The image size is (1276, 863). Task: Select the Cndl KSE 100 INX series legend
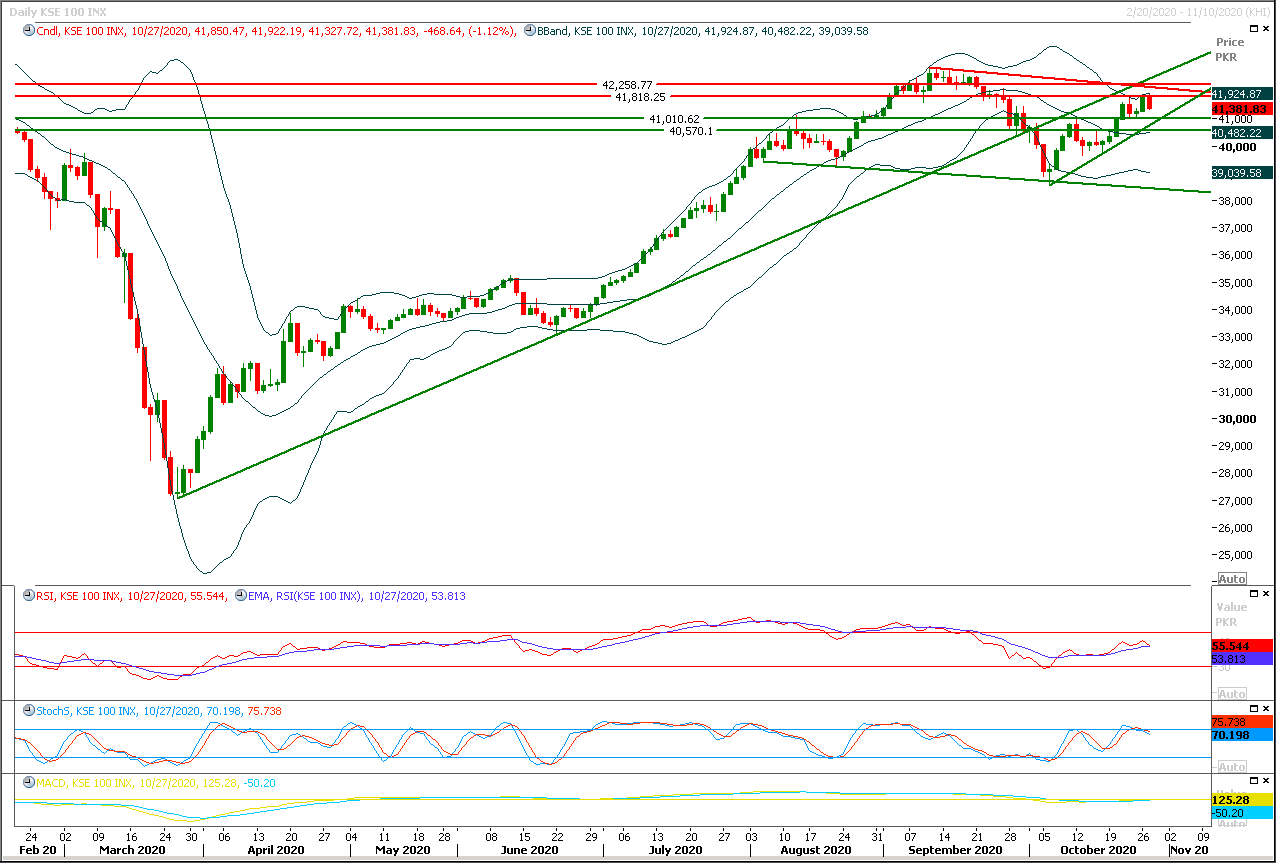click(276, 31)
